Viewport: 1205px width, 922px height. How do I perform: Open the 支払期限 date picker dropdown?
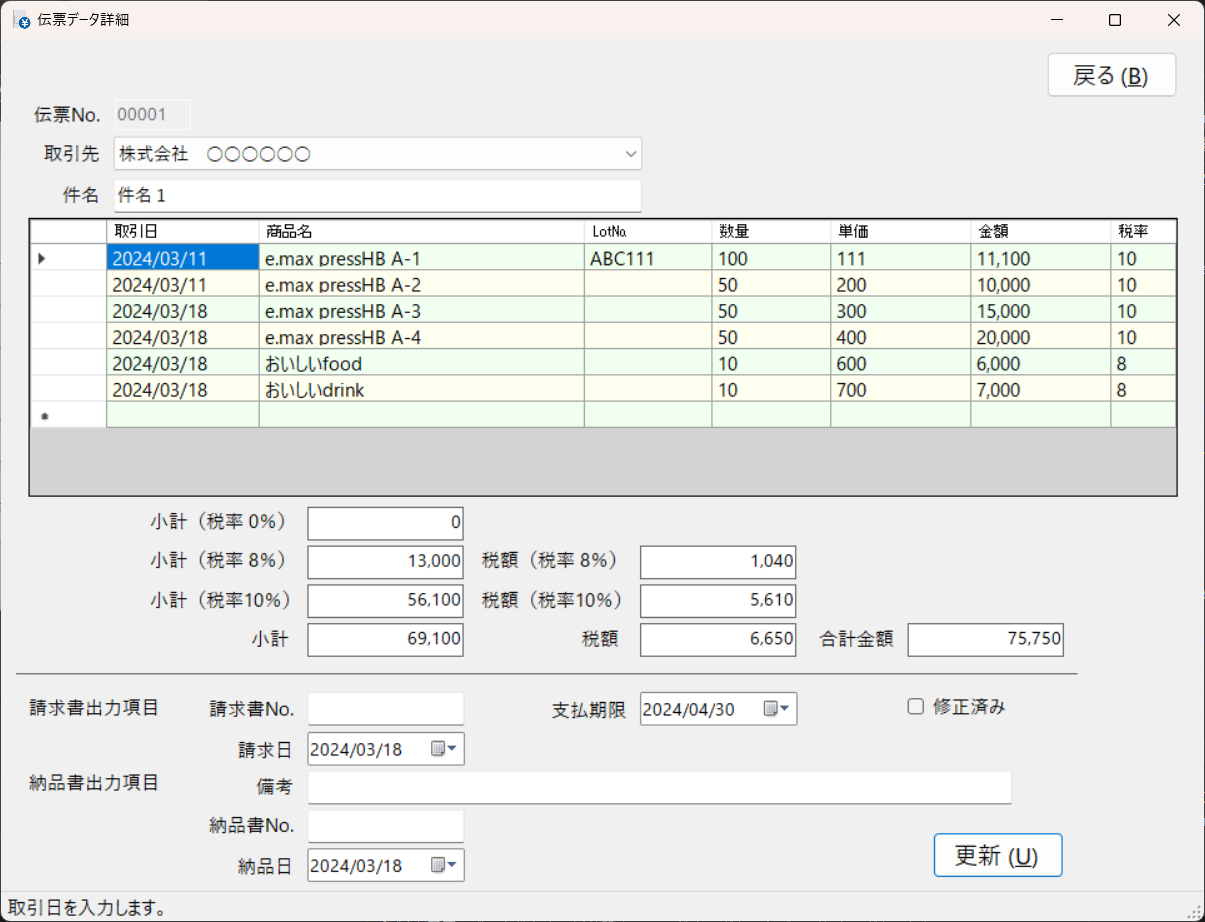[x=777, y=709]
